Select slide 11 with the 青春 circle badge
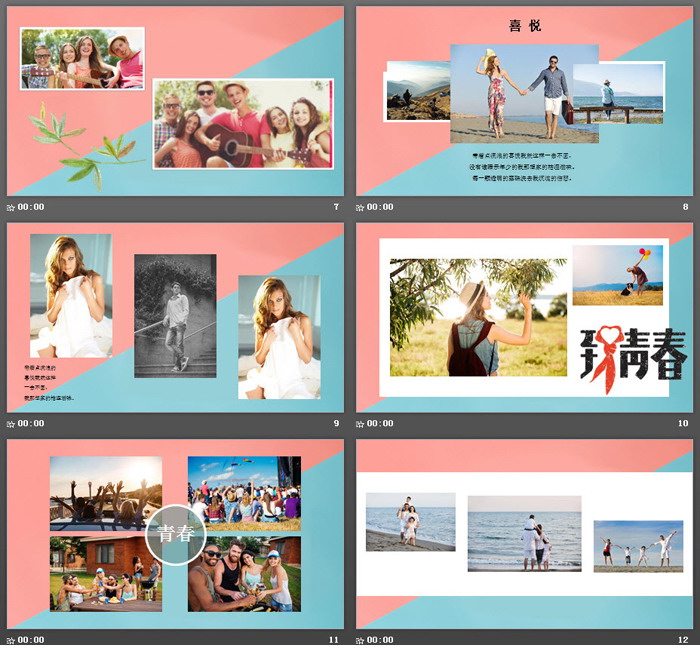This screenshot has height=645, width=700. pyautogui.click(x=175, y=533)
